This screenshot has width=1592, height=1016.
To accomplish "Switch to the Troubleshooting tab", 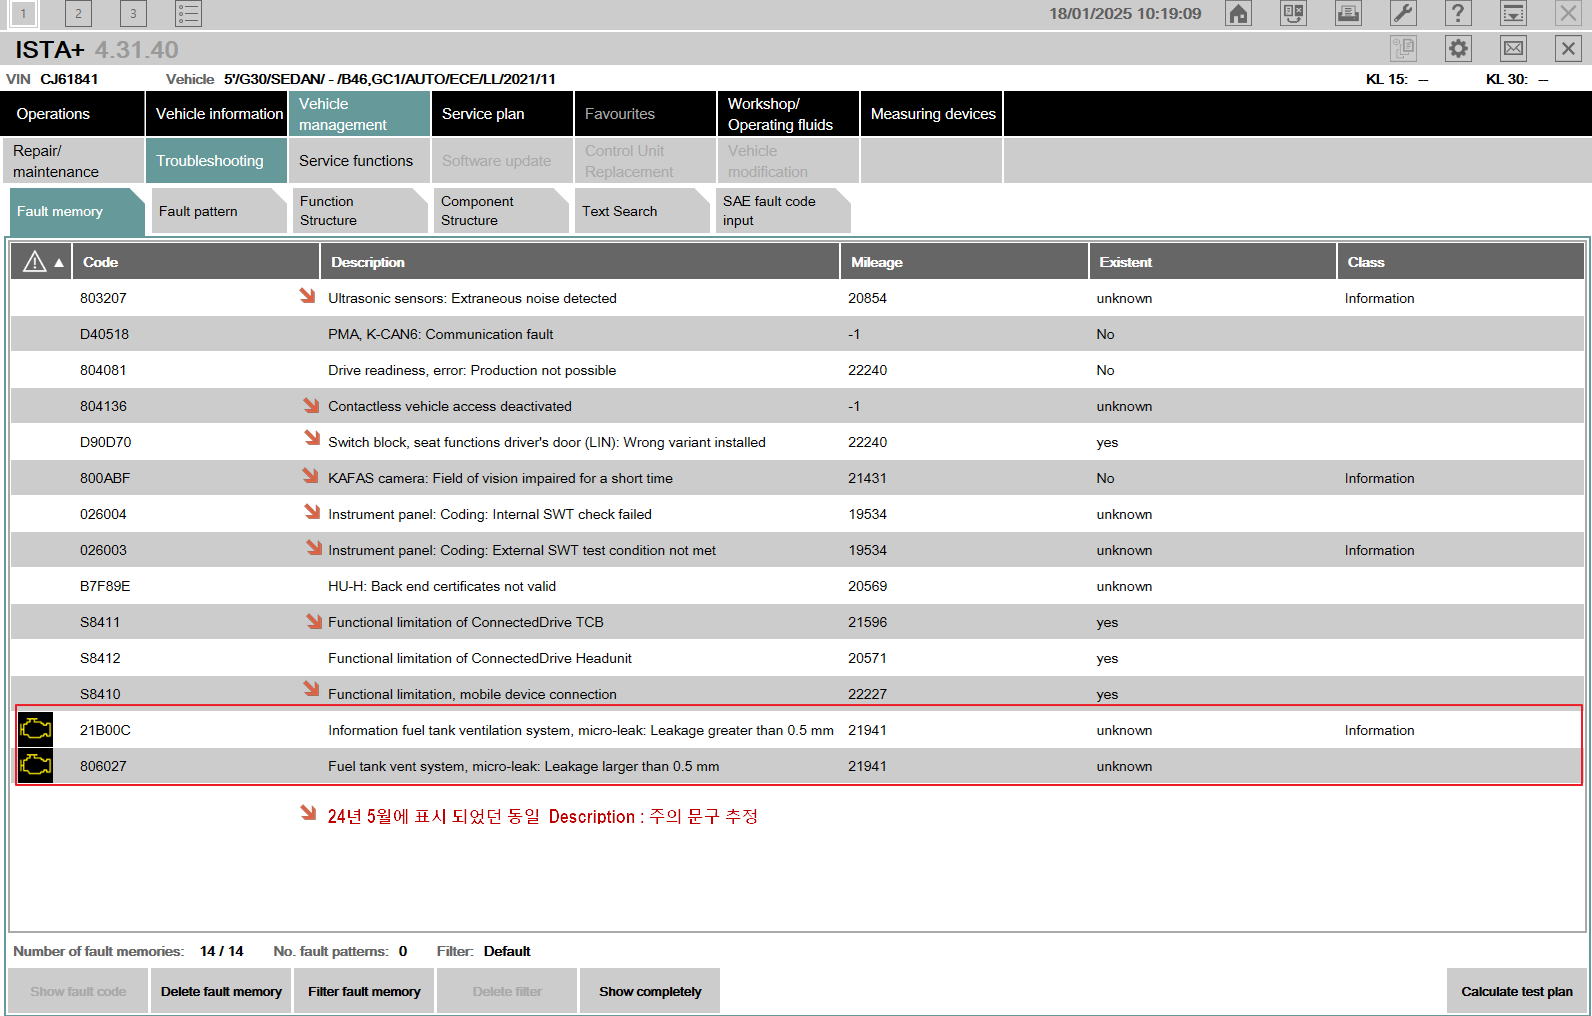I will [216, 161].
